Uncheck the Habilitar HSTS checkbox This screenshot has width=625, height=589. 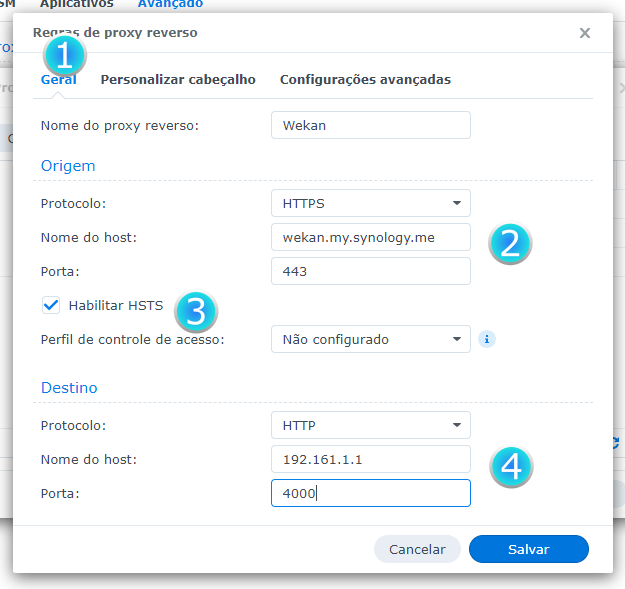tap(51, 305)
